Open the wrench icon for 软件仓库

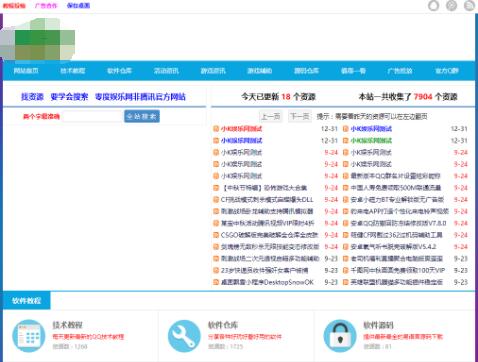coord(184,336)
